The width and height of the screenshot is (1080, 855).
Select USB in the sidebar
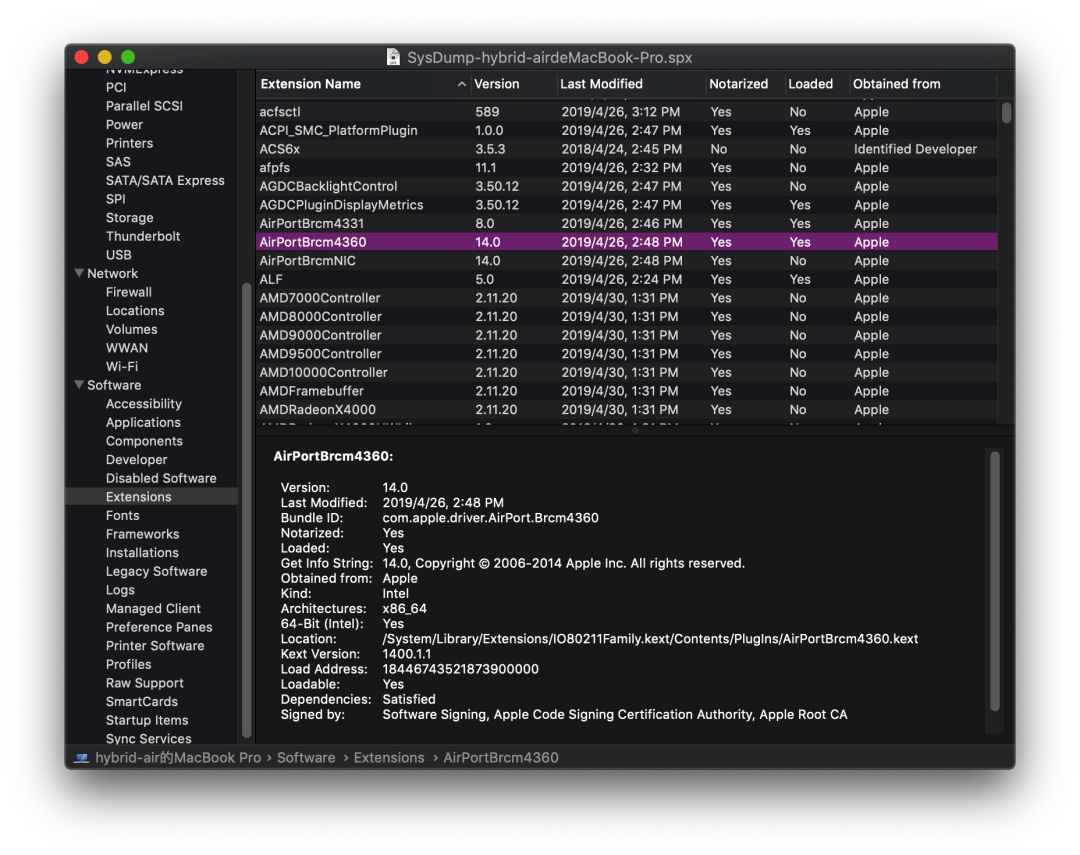118,255
